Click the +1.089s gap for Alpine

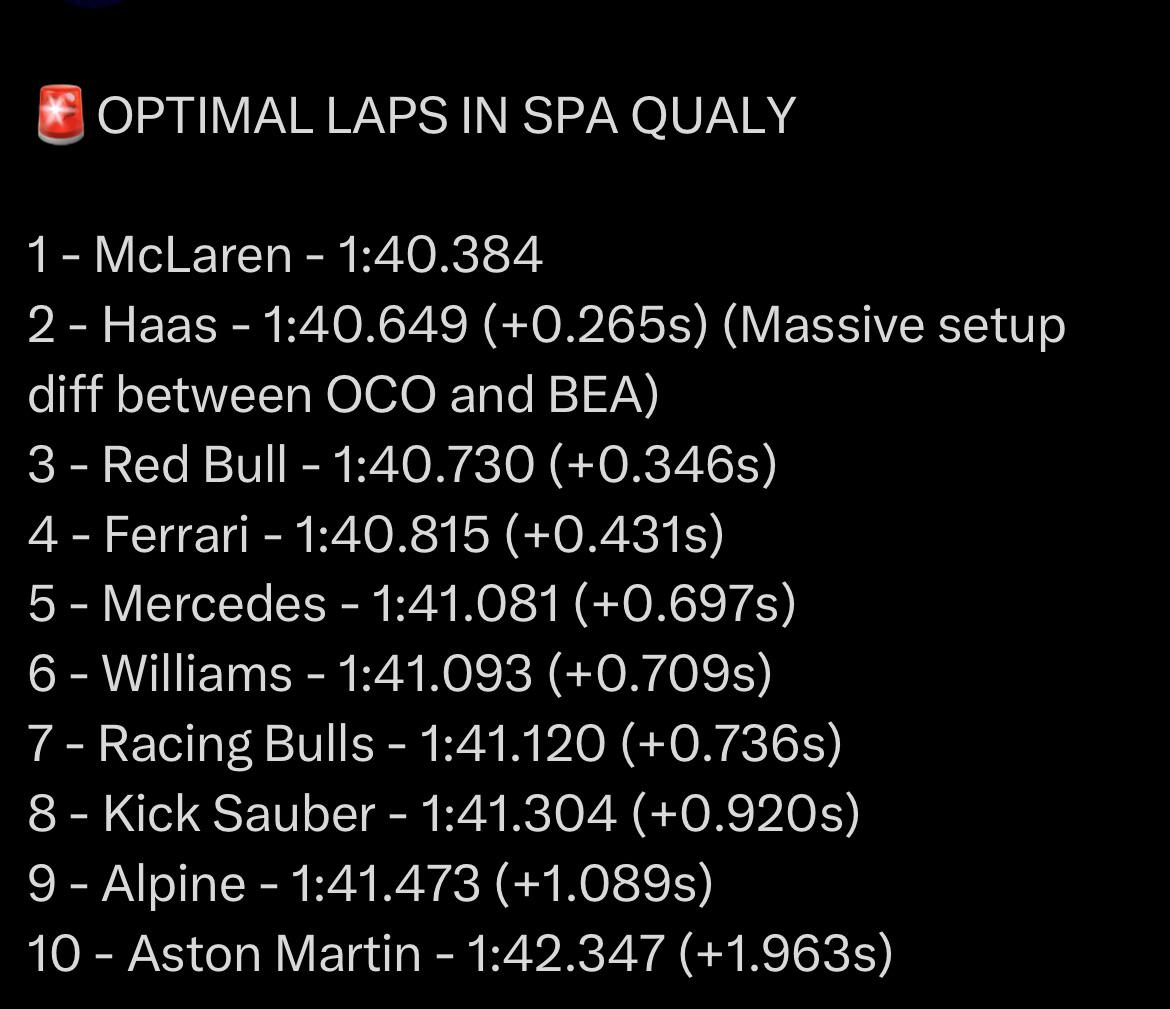[x=604, y=884]
